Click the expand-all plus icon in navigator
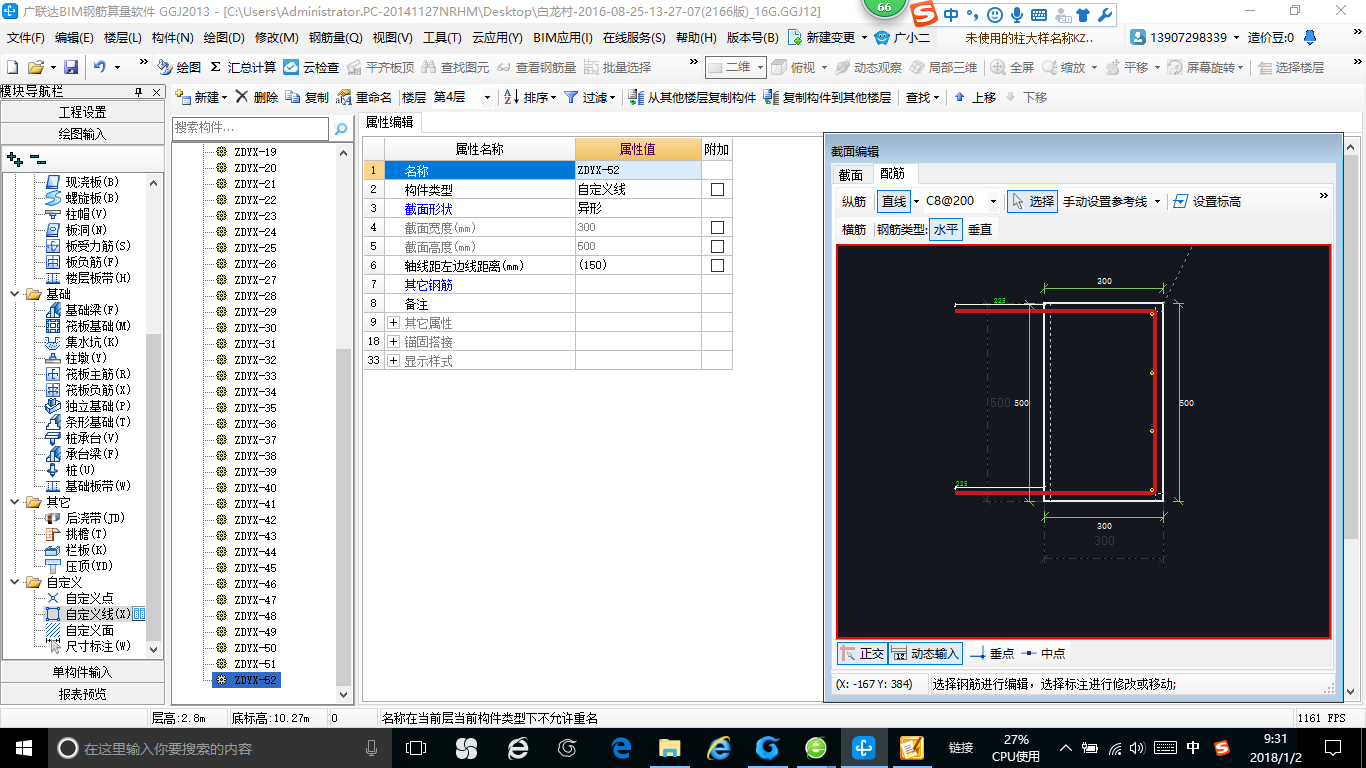 tap(14, 158)
